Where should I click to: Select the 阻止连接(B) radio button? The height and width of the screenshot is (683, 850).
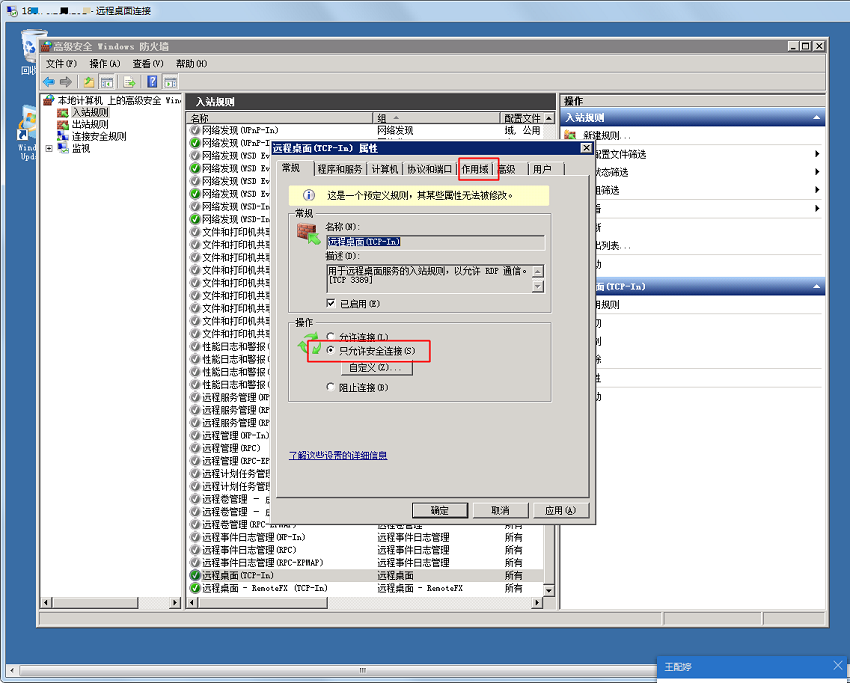click(x=331, y=387)
